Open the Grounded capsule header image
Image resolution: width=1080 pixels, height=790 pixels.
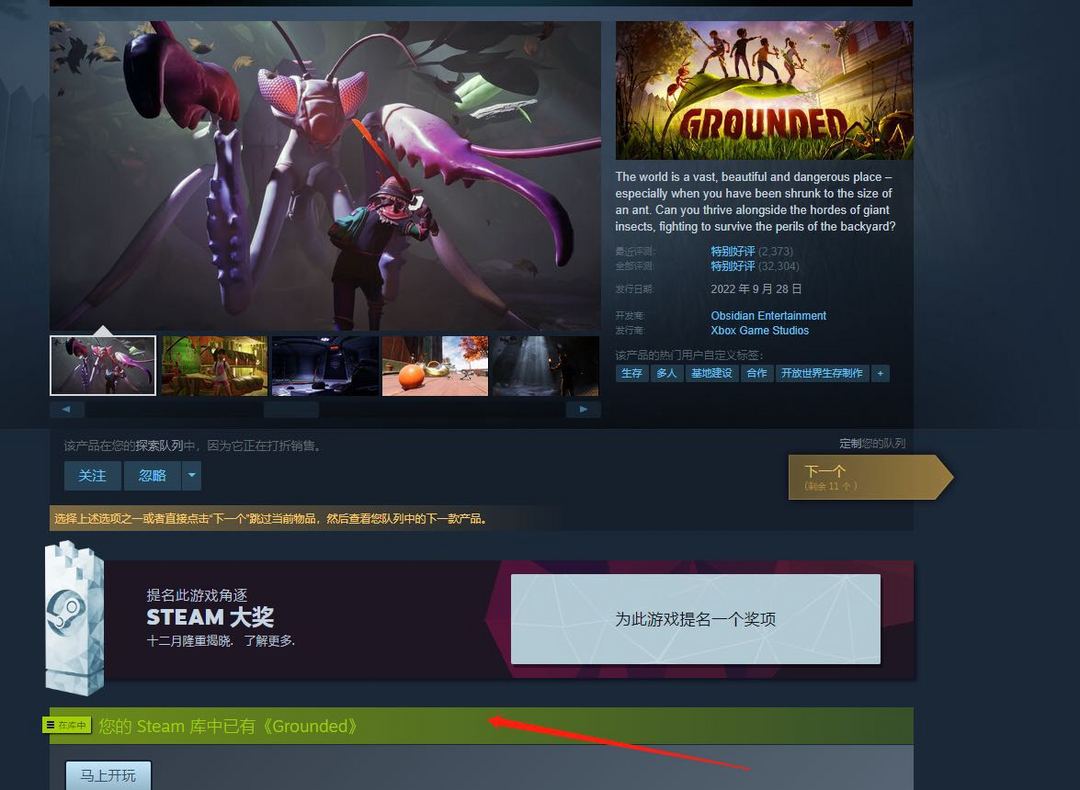pos(764,90)
